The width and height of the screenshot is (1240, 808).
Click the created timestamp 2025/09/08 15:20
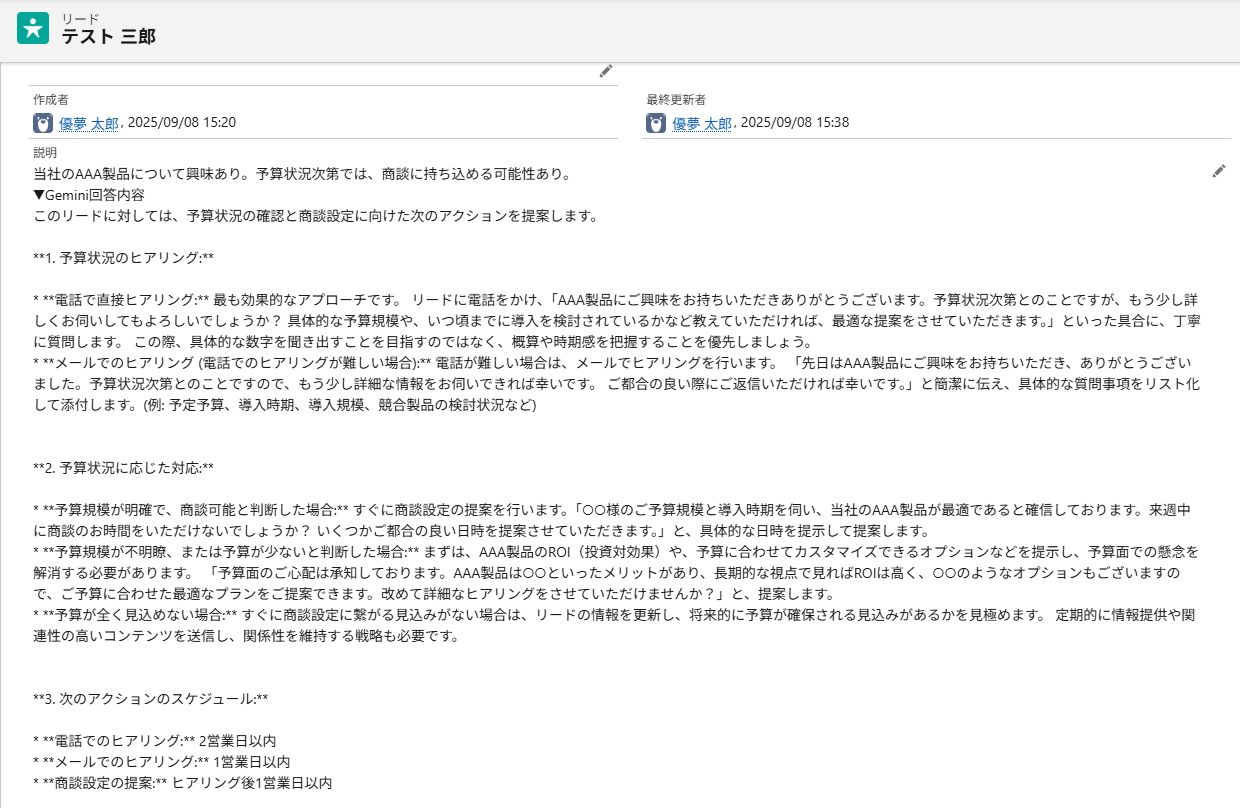point(181,123)
